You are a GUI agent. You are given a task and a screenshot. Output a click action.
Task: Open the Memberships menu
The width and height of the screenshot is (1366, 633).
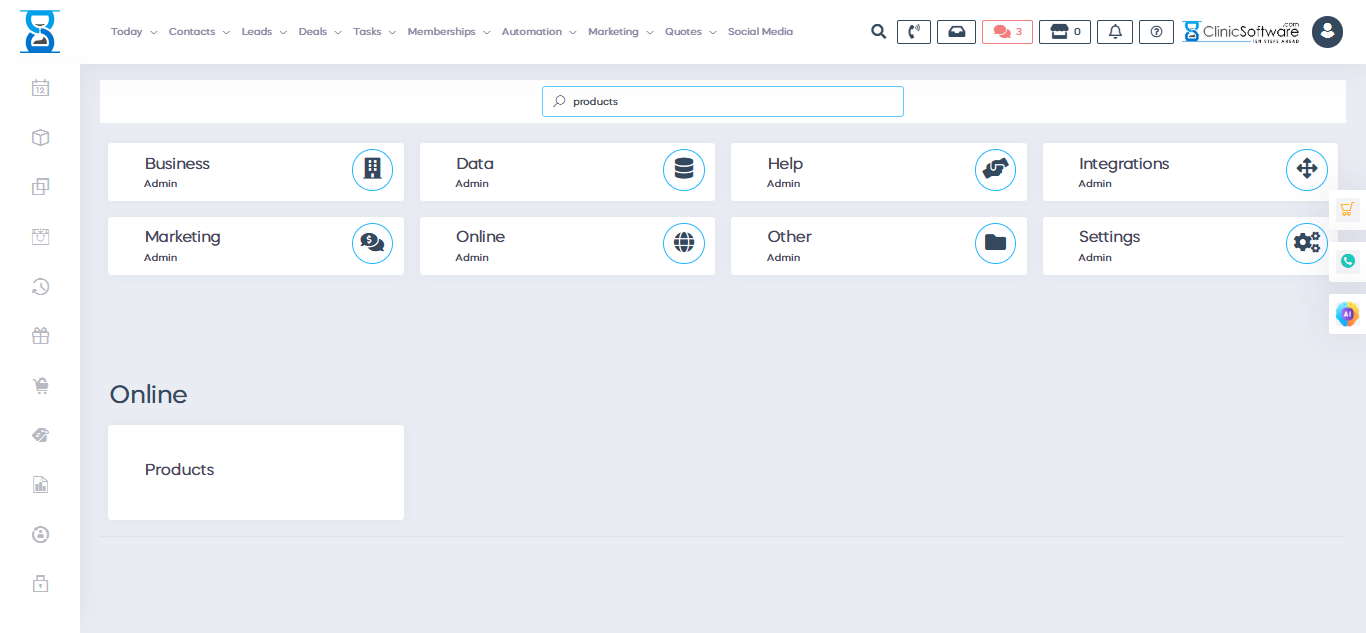pyautogui.click(x=448, y=32)
